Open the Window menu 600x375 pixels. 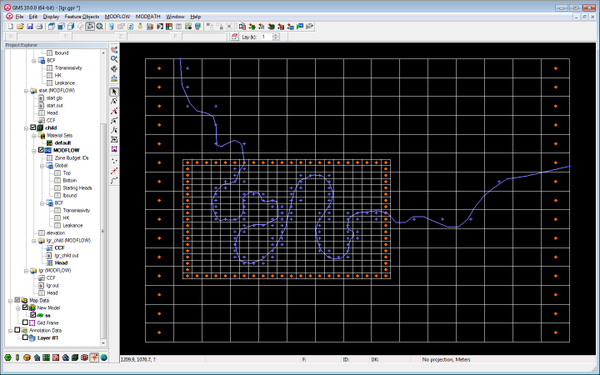point(175,16)
